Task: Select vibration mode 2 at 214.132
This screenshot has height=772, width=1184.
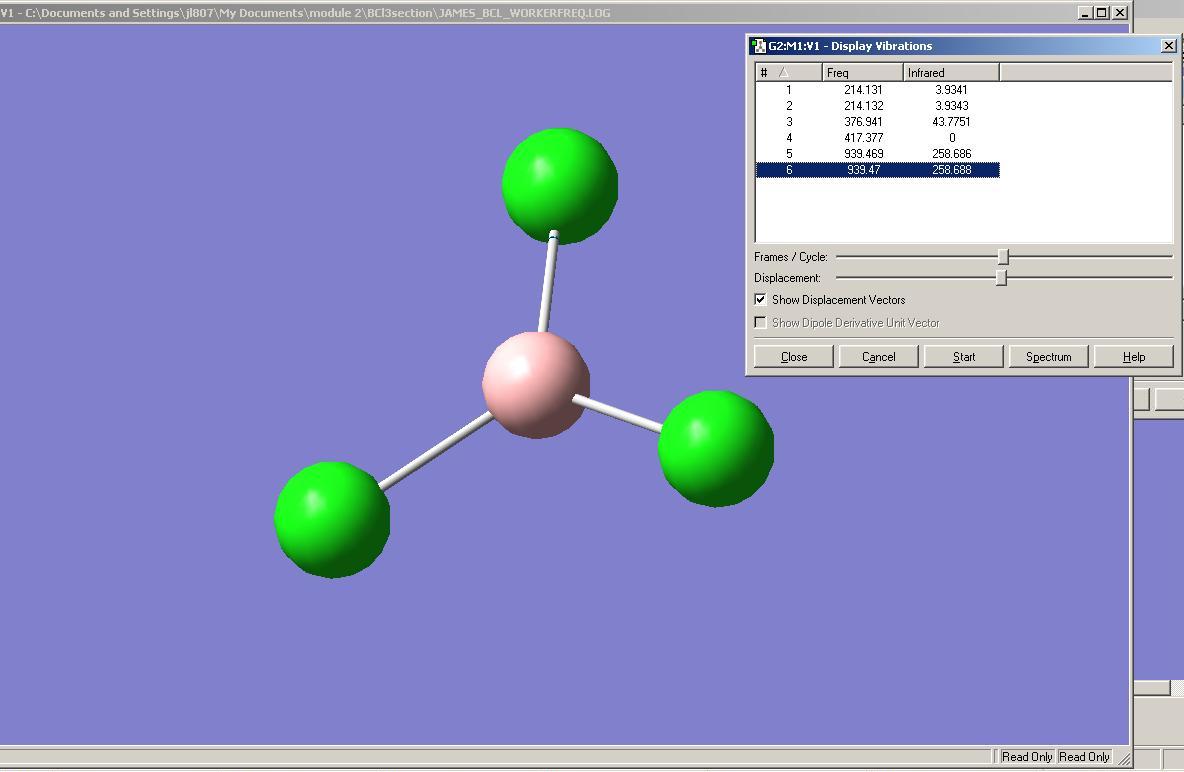Action: coord(877,106)
